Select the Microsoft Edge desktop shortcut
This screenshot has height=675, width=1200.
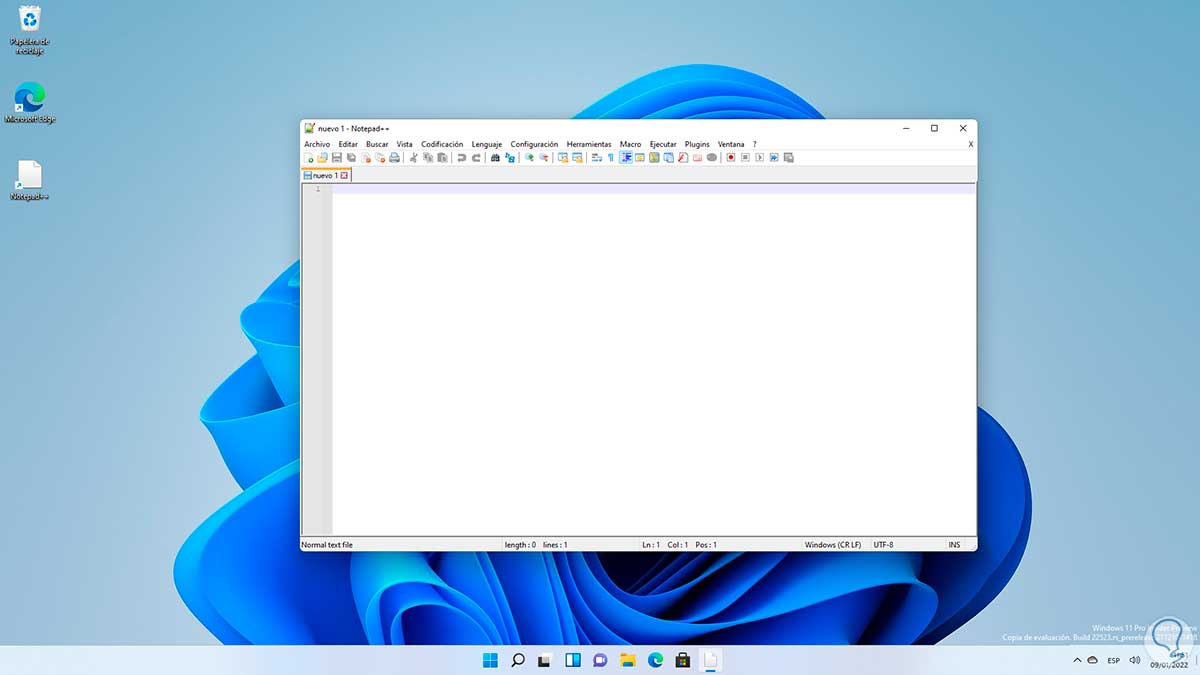coord(30,103)
